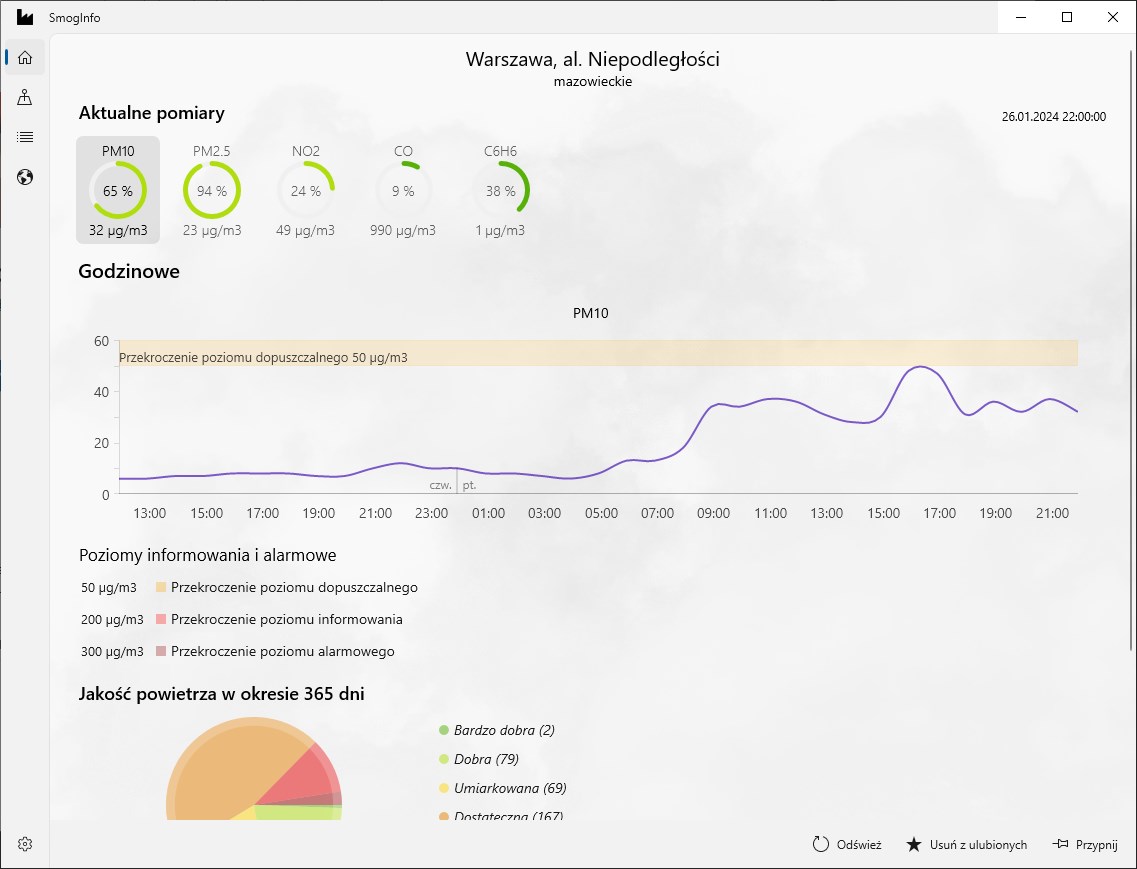This screenshot has width=1137, height=869.
Task: Click the timestamp 26.01.2024 22:00:00
Action: tap(1054, 116)
